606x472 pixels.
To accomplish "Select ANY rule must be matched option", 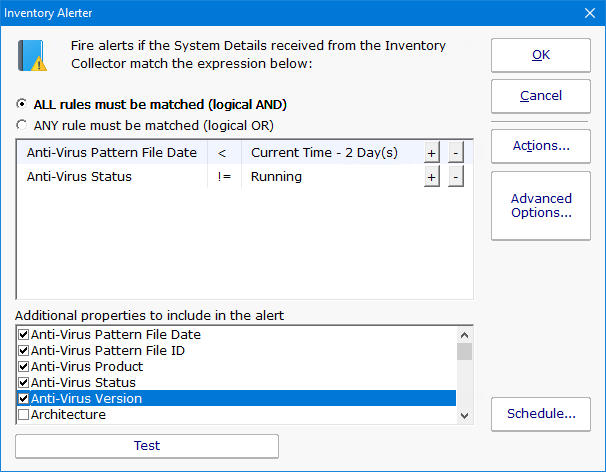I will coord(22,125).
